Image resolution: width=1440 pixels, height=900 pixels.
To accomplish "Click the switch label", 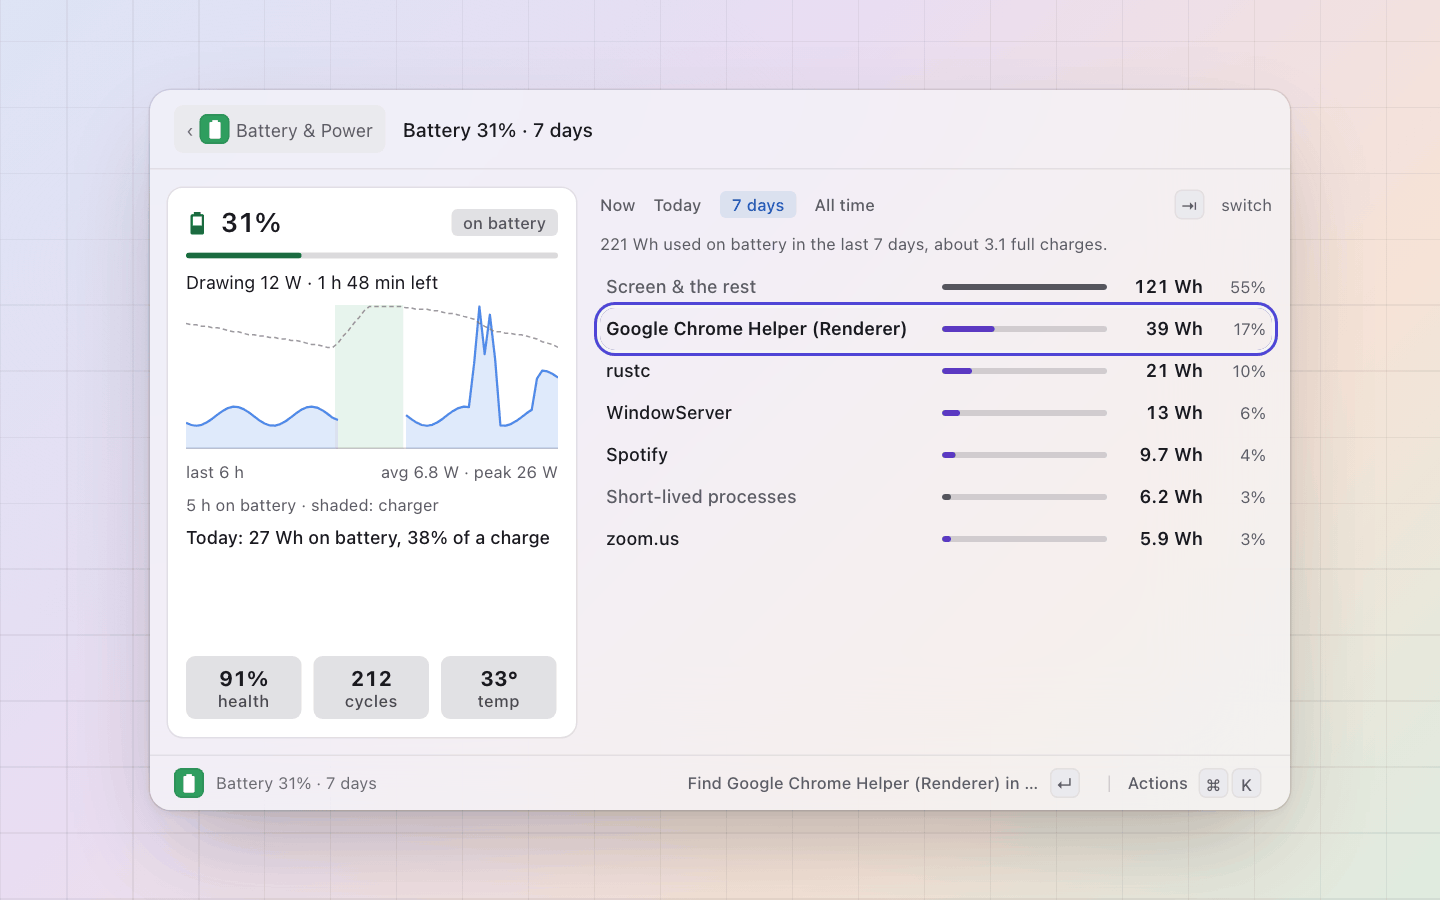I will pos(1246,205).
